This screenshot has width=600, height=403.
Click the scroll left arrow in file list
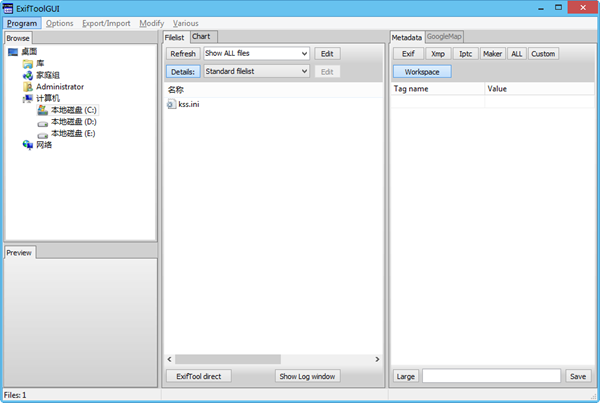170,359
